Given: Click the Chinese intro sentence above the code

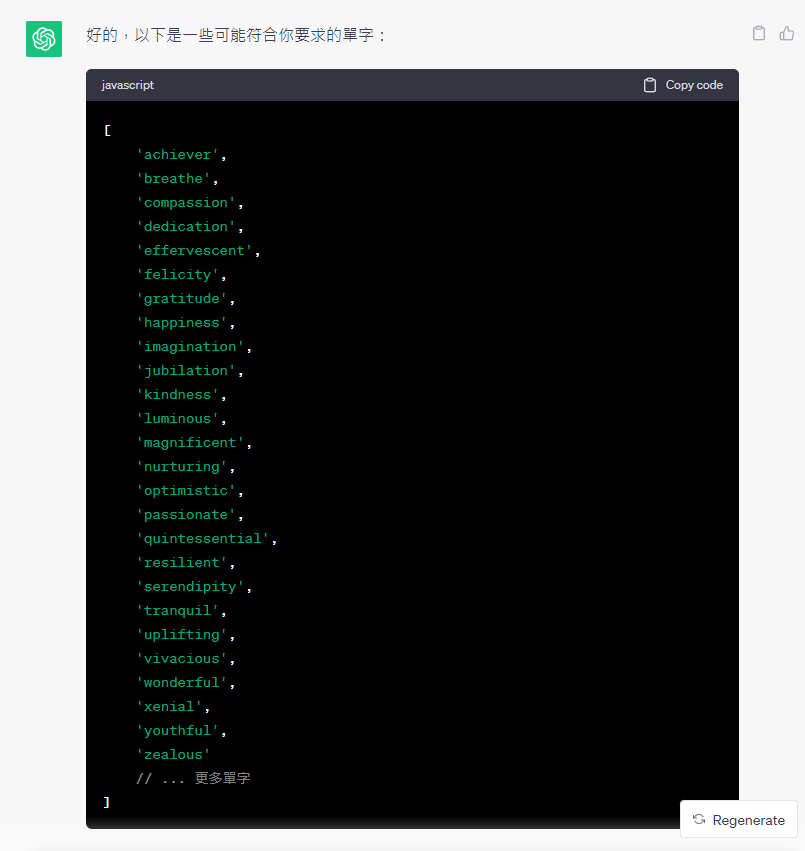Looking at the screenshot, I should click(x=235, y=35).
